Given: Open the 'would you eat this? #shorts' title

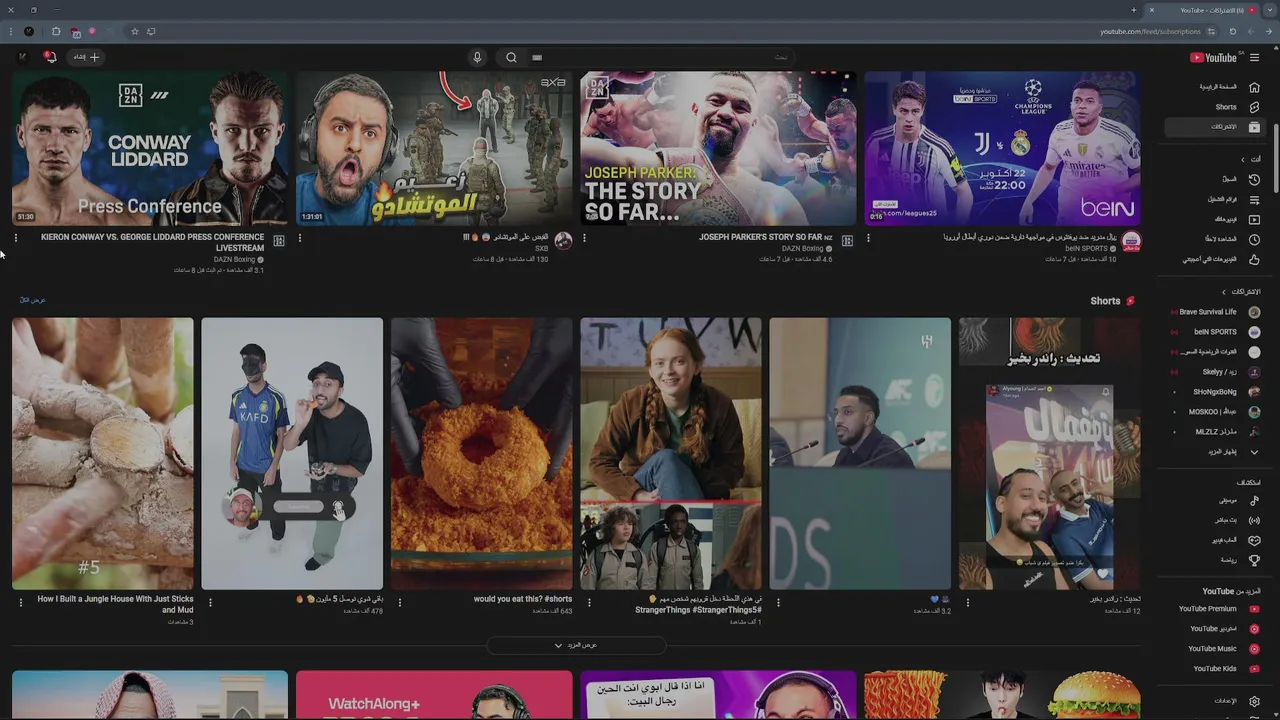Looking at the screenshot, I should point(523,599).
